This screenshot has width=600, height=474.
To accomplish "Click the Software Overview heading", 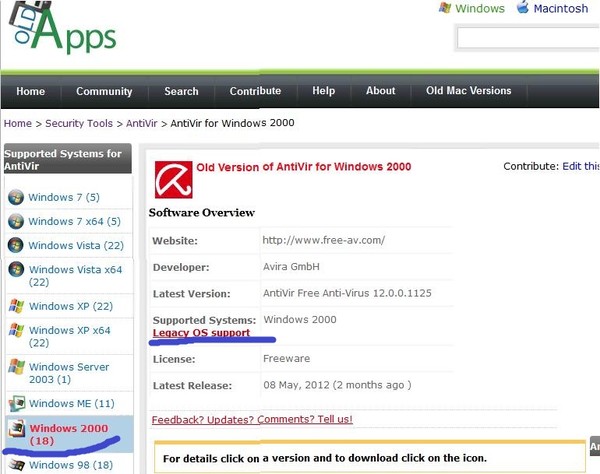I will click(202, 213).
